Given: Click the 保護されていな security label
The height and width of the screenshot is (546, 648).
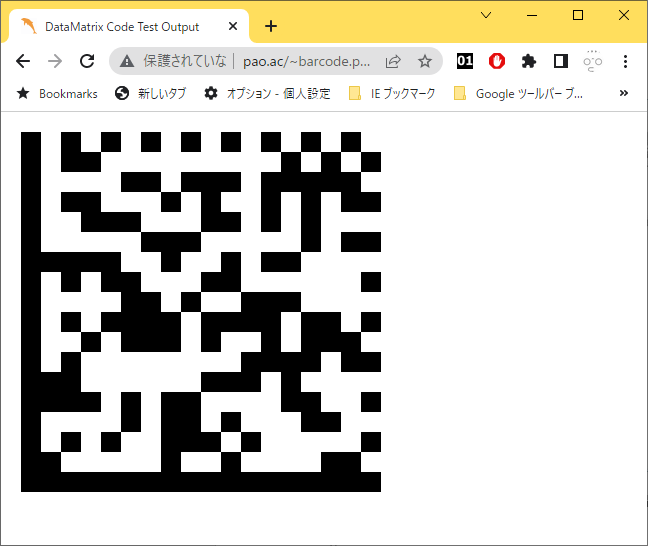Looking at the screenshot, I should pyautogui.click(x=185, y=61).
